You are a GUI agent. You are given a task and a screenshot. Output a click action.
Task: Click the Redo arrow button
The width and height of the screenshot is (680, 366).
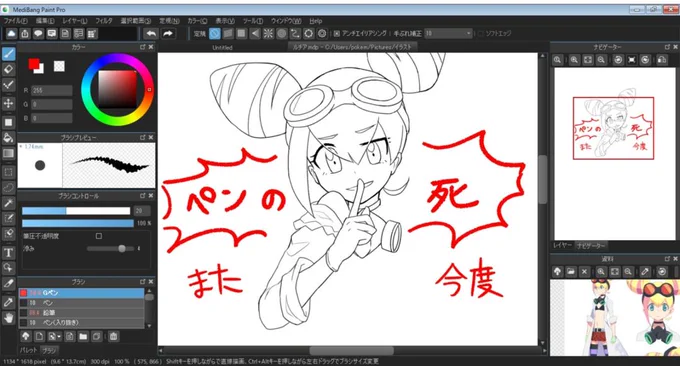pyautogui.click(x=168, y=33)
